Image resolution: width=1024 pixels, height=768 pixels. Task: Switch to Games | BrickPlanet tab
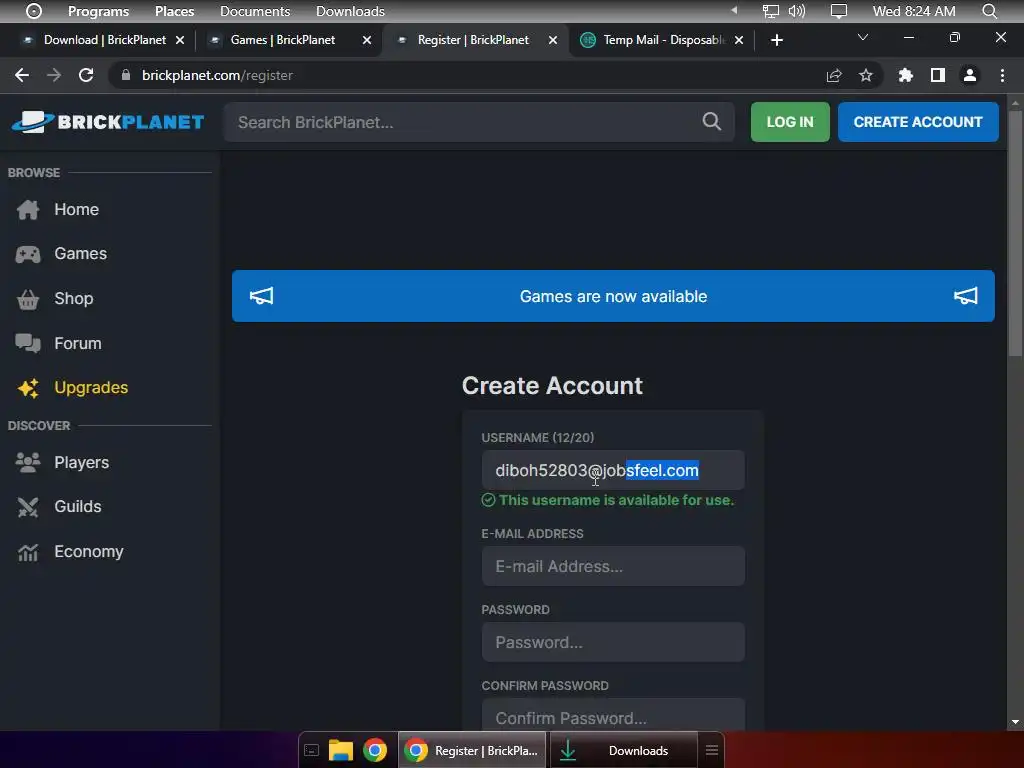(282, 40)
